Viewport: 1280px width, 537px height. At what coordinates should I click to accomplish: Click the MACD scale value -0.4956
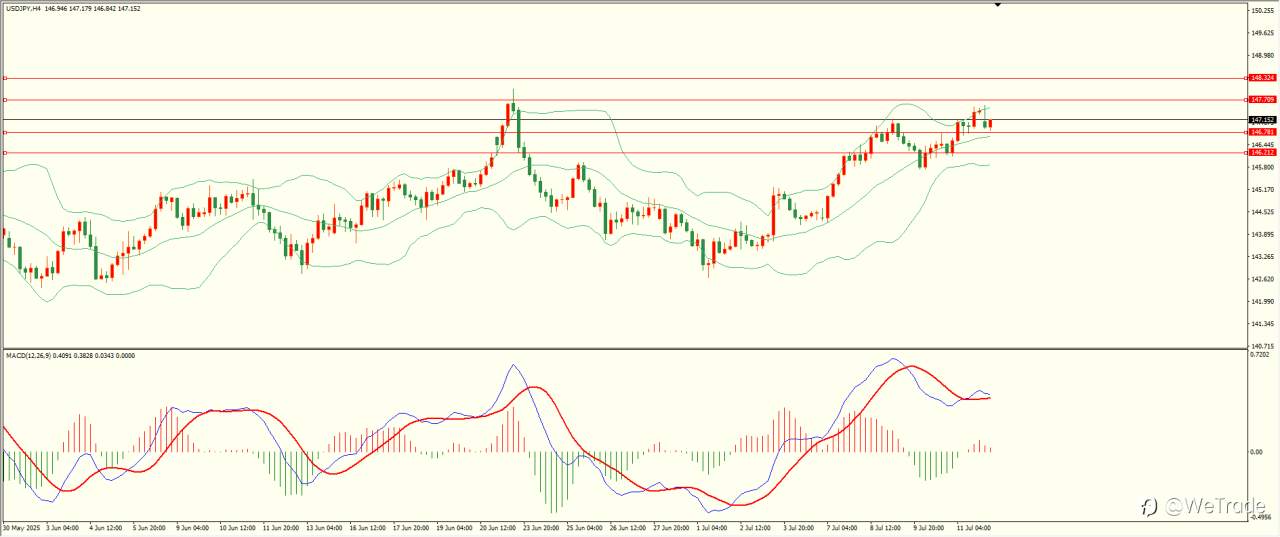1262,518
